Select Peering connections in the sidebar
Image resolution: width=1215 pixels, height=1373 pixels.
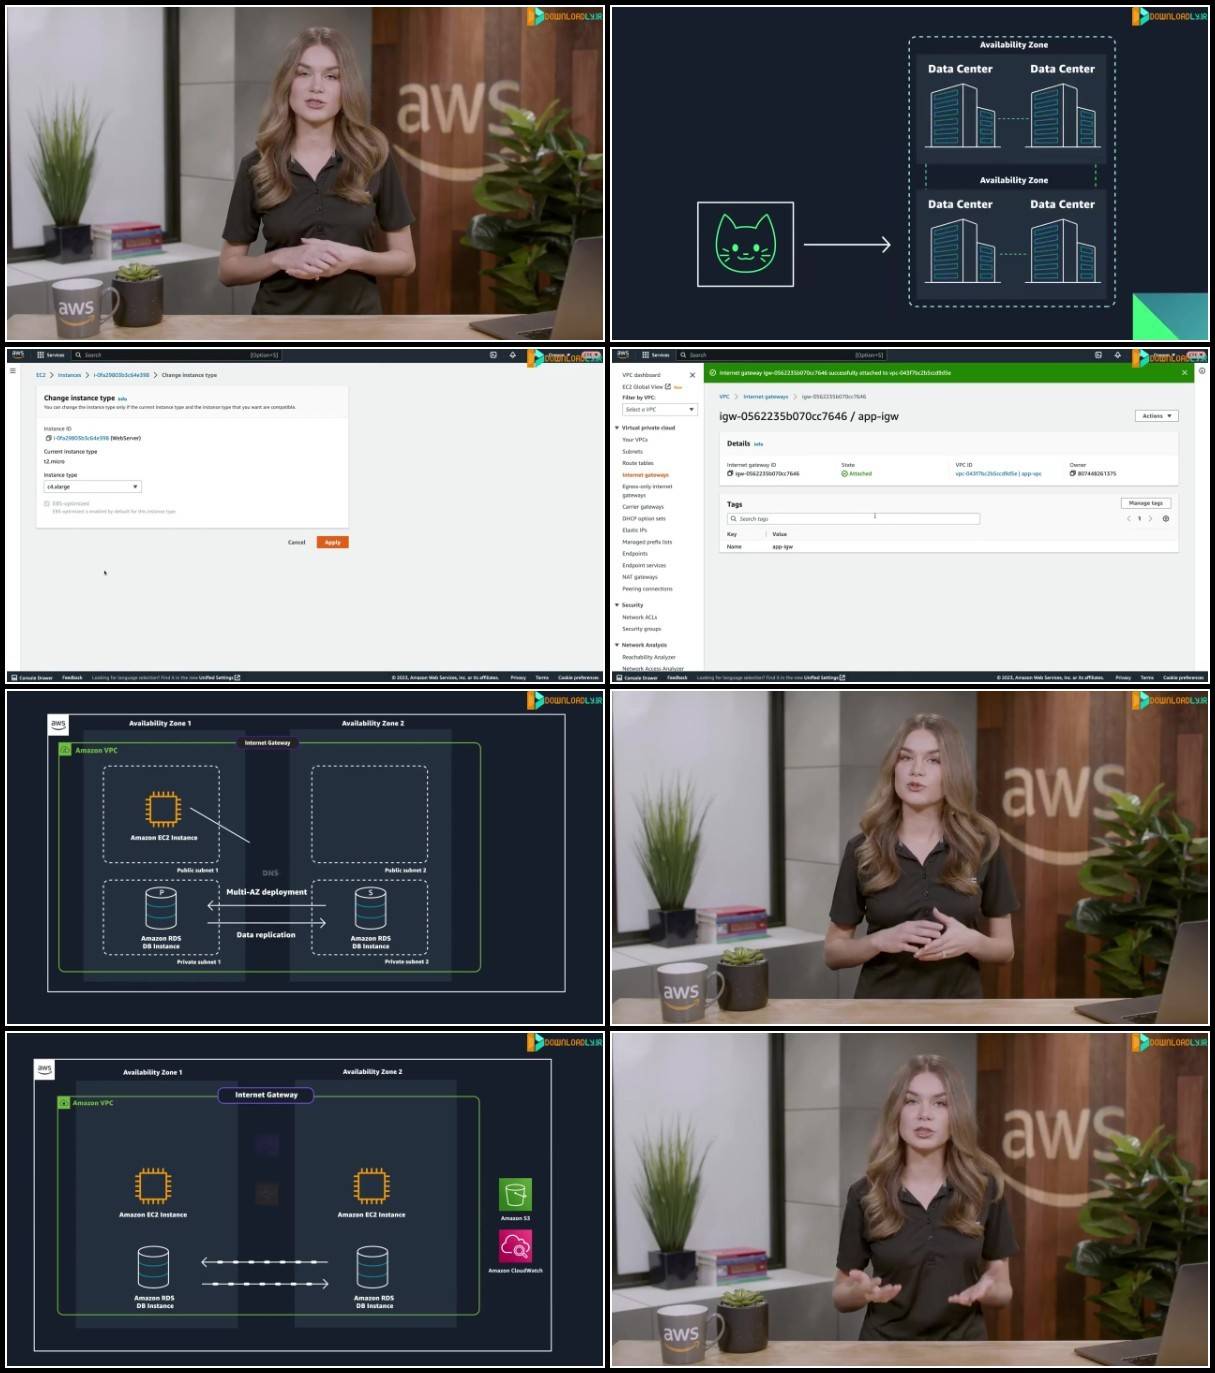[647, 589]
